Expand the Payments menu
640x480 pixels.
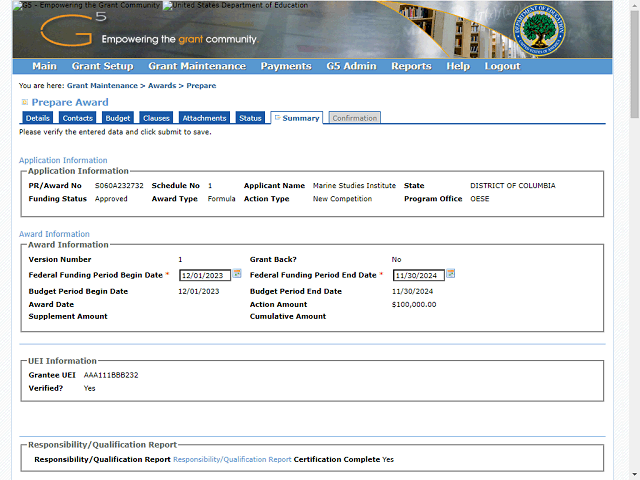click(286, 66)
